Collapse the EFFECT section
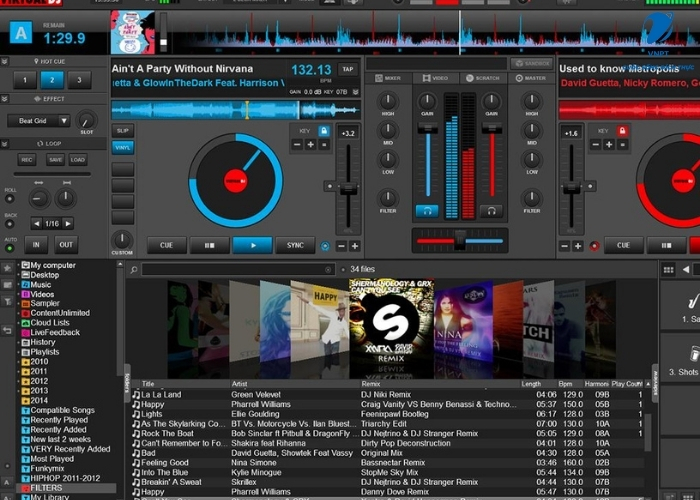The width and height of the screenshot is (700, 500). (4, 99)
